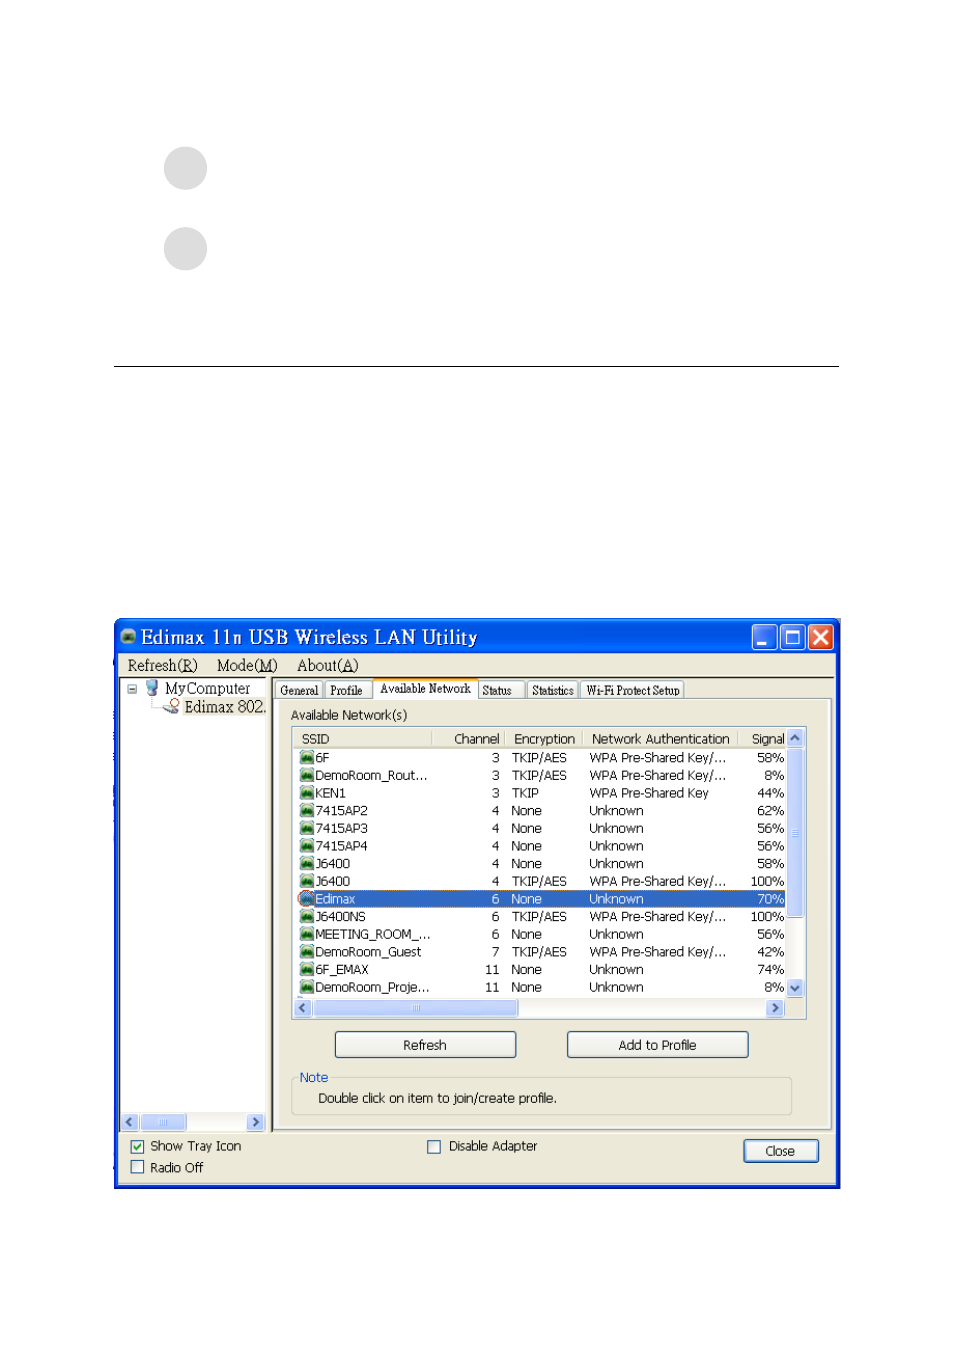This screenshot has width=954, height=1350.
Task: Click the Close button
Action: tap(780, 1151)
